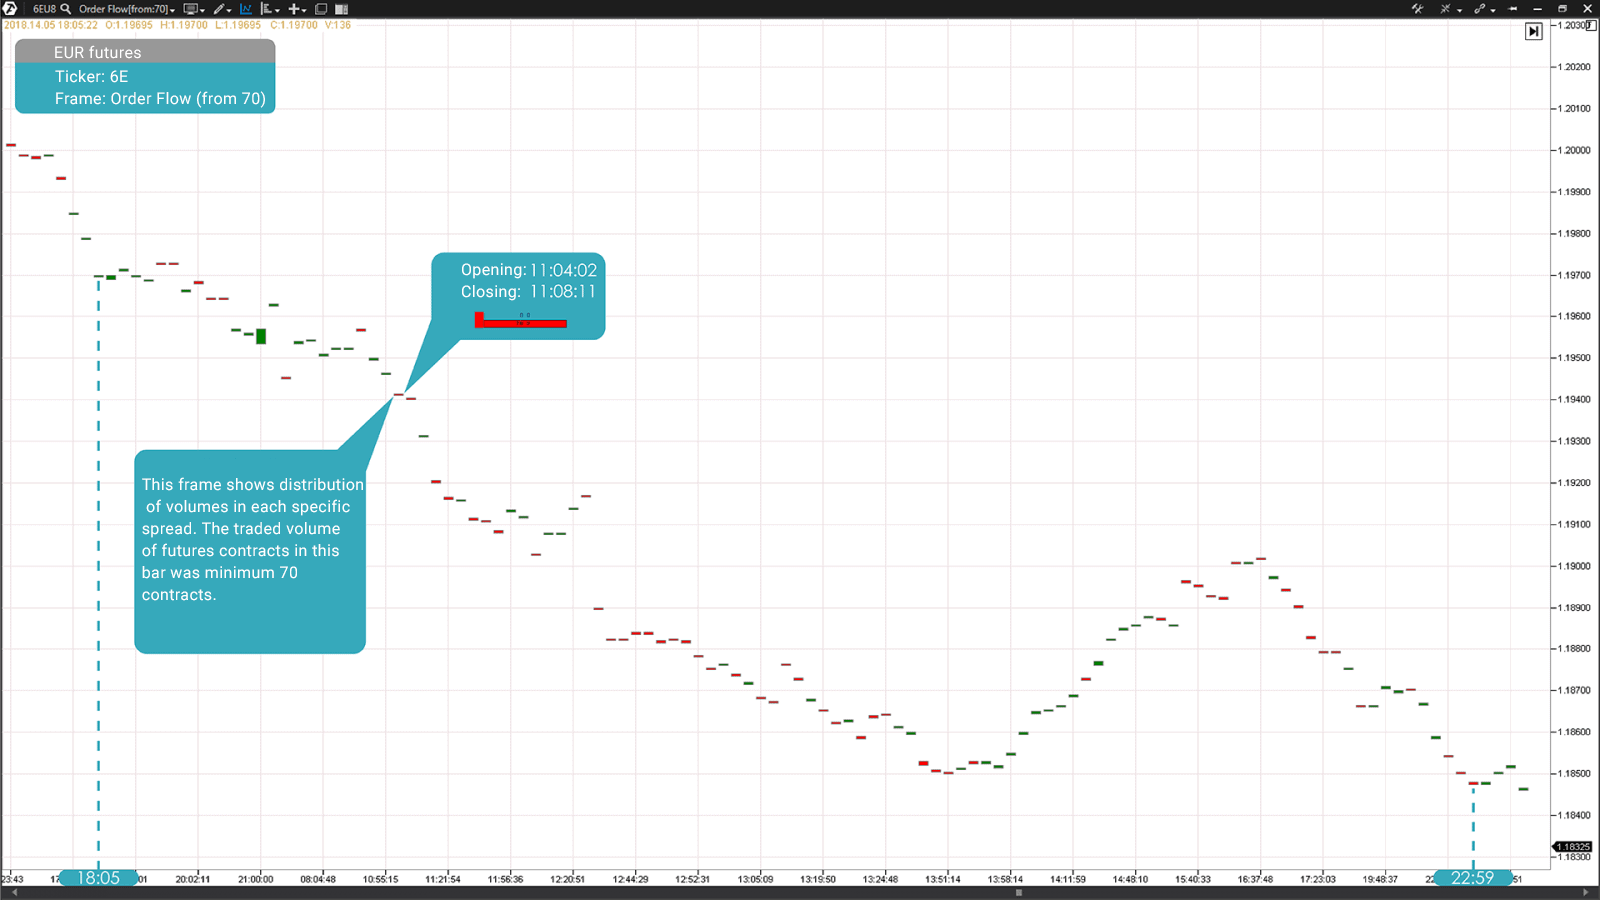Jump to latest bar with skip-to-end button
1600x900 pixels.
tap(1533, 32)
